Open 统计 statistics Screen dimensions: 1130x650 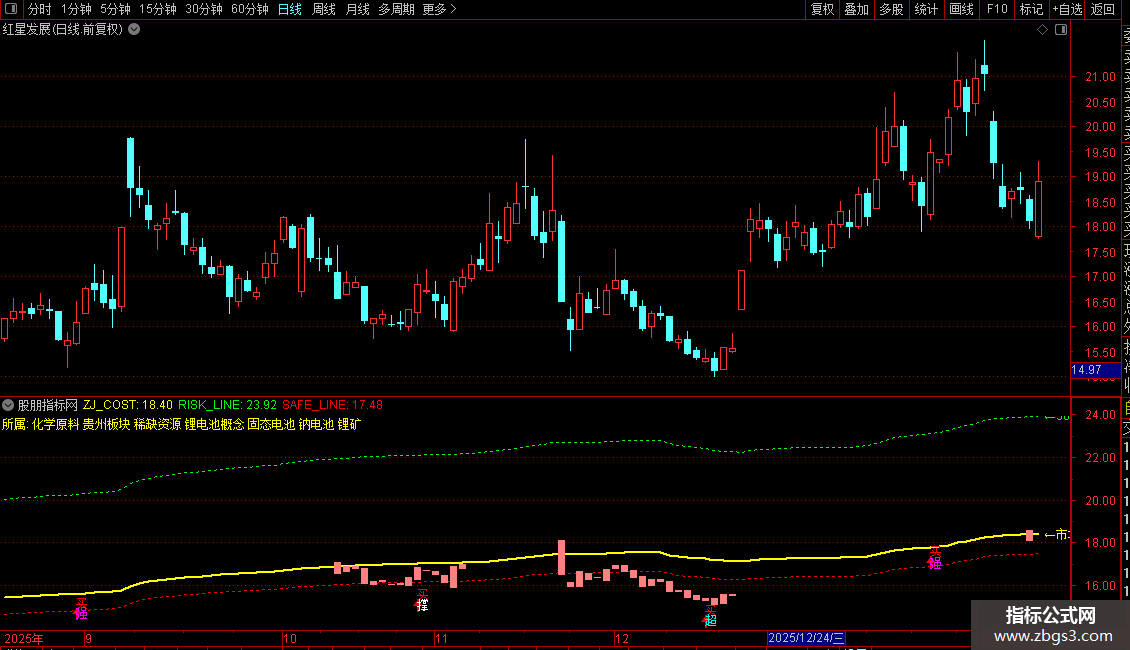tap(926, 9)
